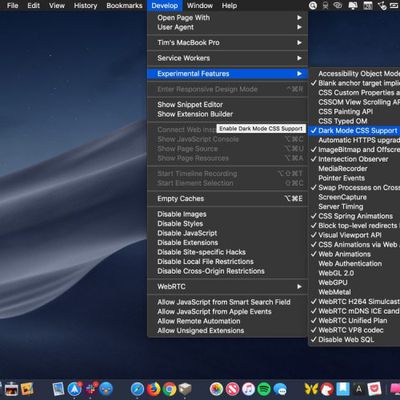Viewport: 400px width, 400px height.
Task: Enable Pointer Events feature
Action: click(x=354, y=178)
